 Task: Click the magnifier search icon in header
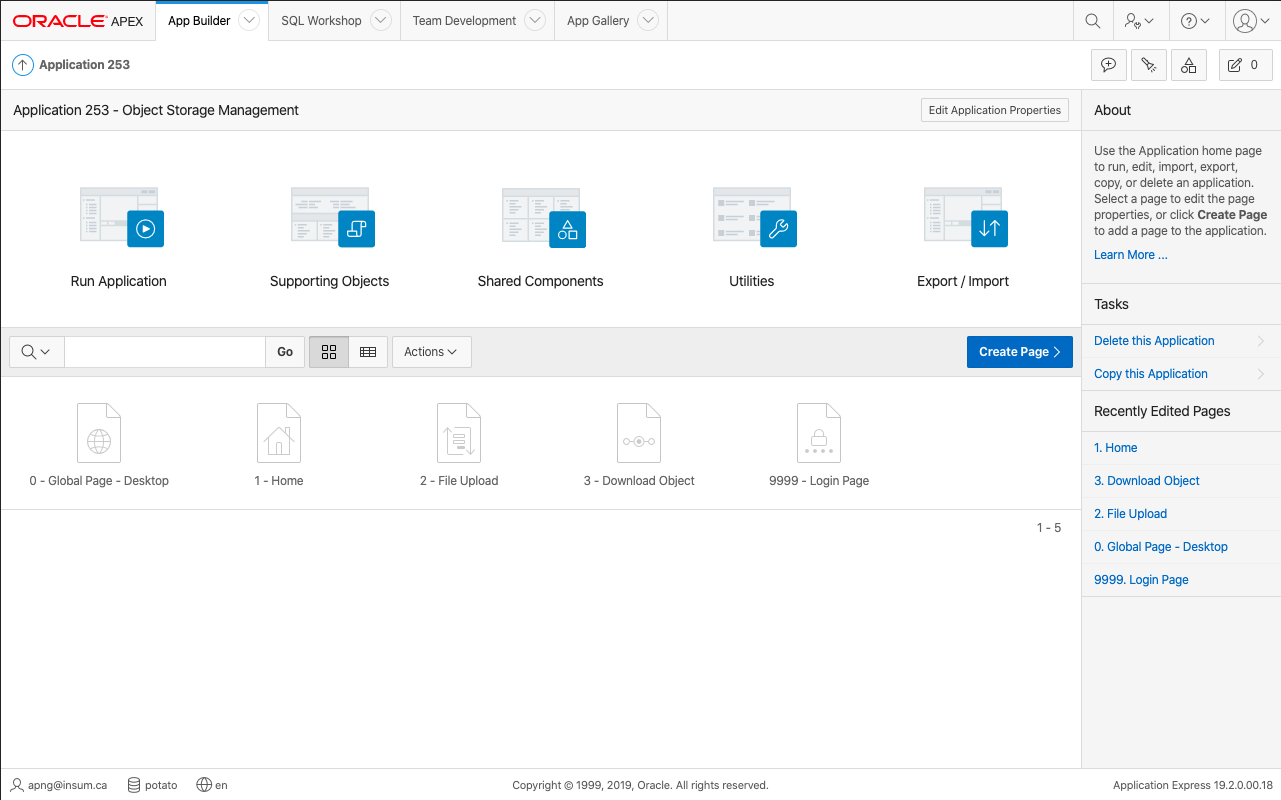tap(1093, 21)
